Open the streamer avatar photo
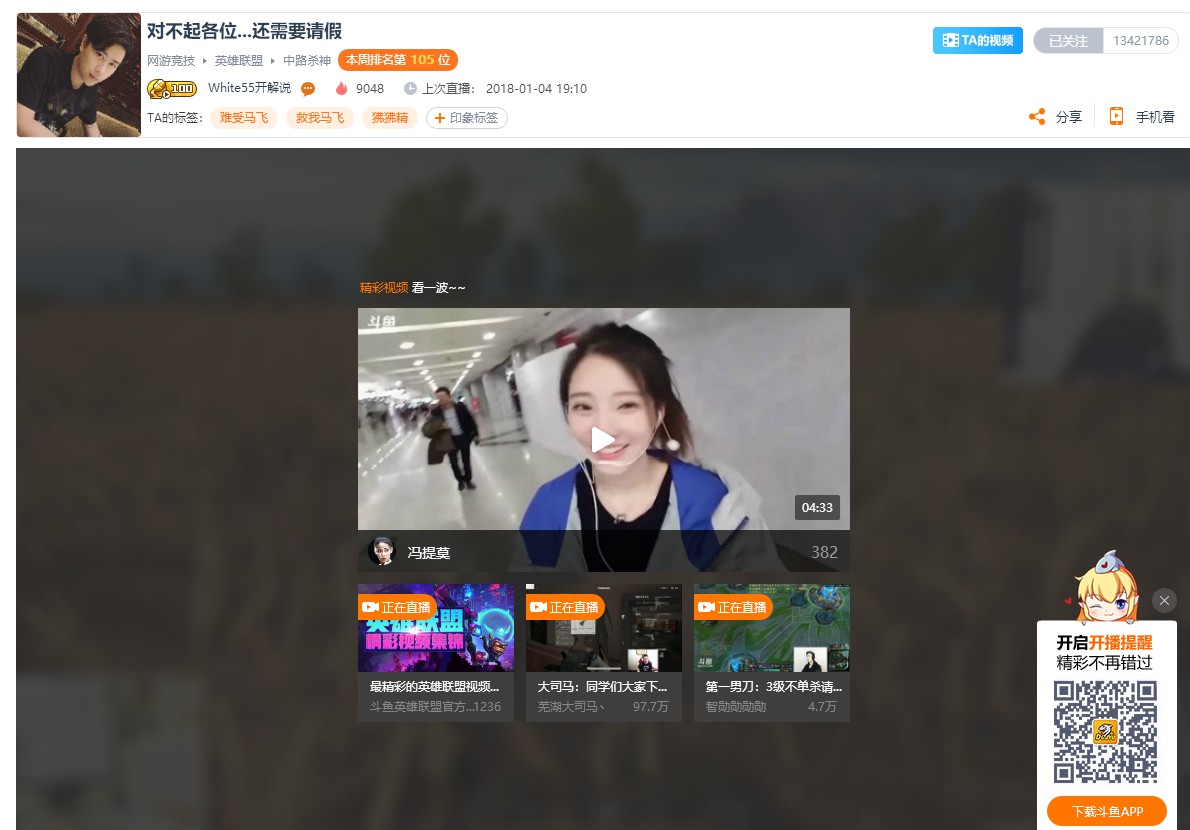This screenshot has width=1190, height=830. [x=79, y=74]
